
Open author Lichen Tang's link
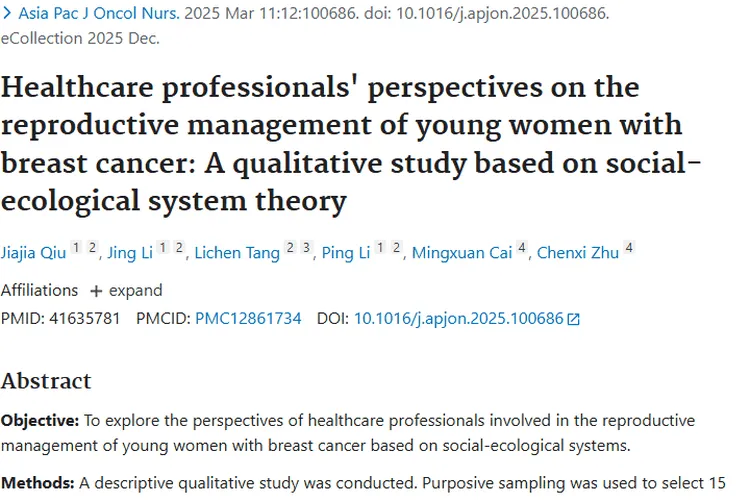[x=237, y=253]
